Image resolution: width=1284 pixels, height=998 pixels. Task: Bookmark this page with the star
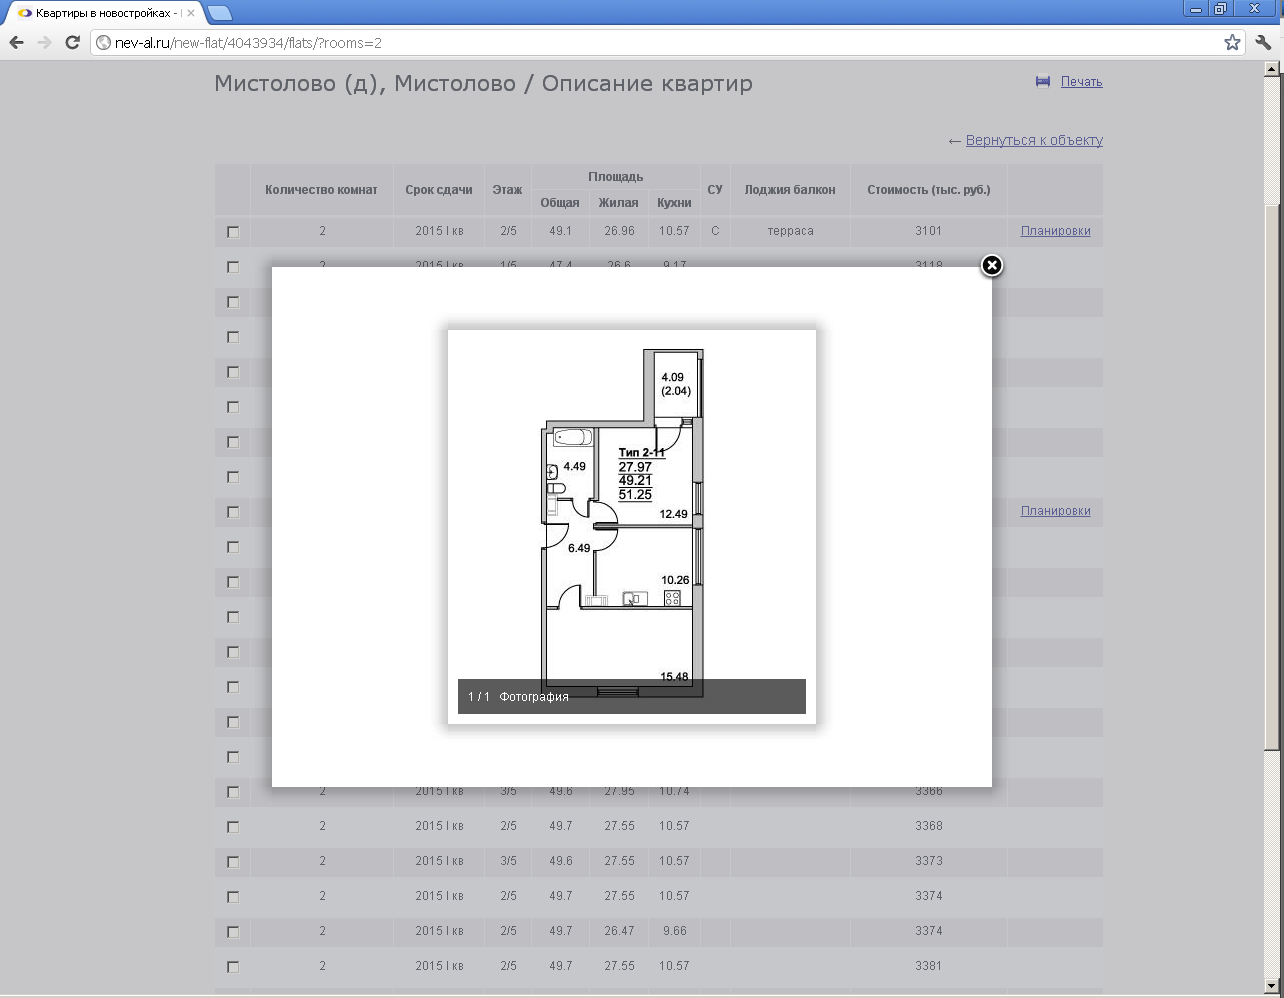[x=1232, y=42]
